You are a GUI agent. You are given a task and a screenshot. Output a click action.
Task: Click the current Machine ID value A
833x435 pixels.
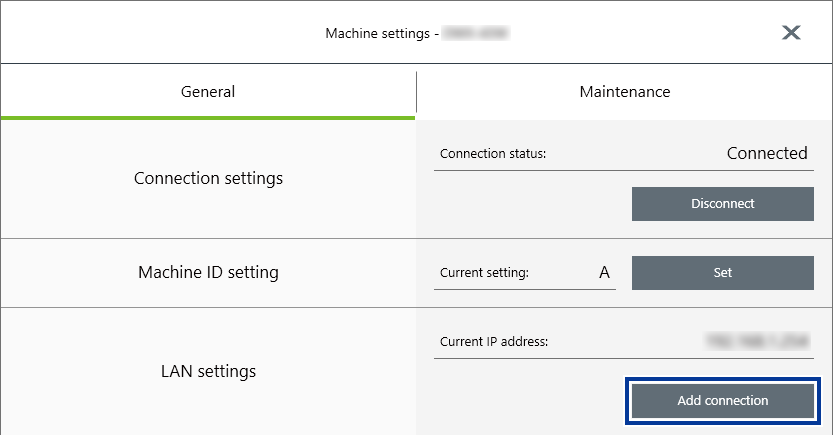pyautogui.click(x=604, y=272)
